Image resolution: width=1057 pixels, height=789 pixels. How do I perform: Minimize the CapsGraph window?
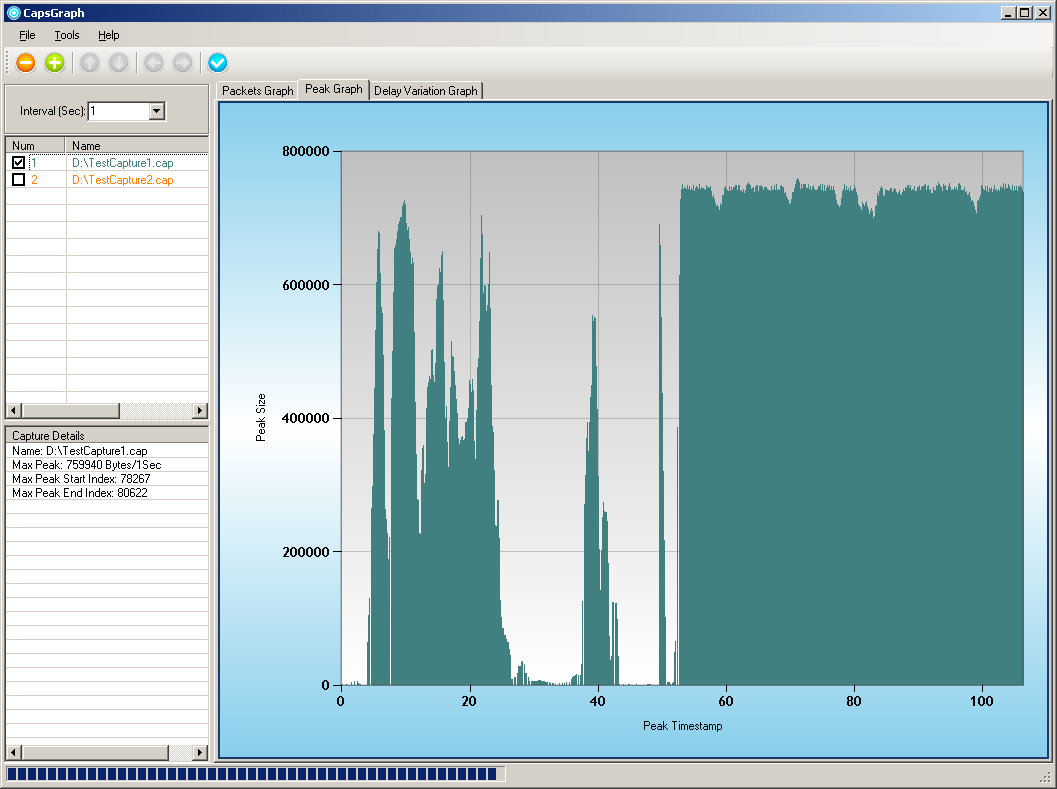pos(1008,13)
